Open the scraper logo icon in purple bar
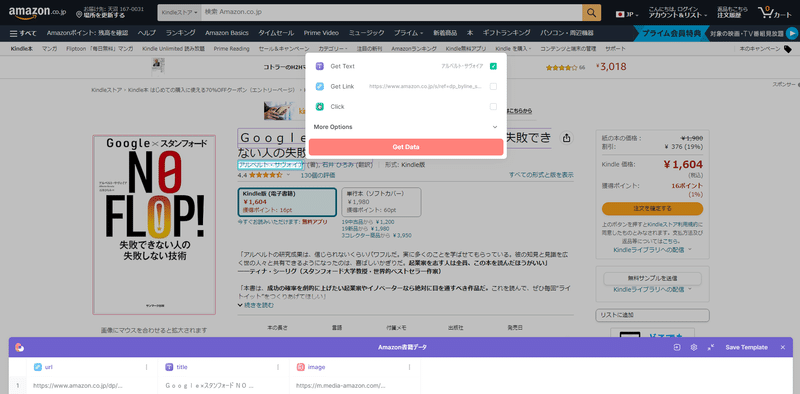 [19, 347]
